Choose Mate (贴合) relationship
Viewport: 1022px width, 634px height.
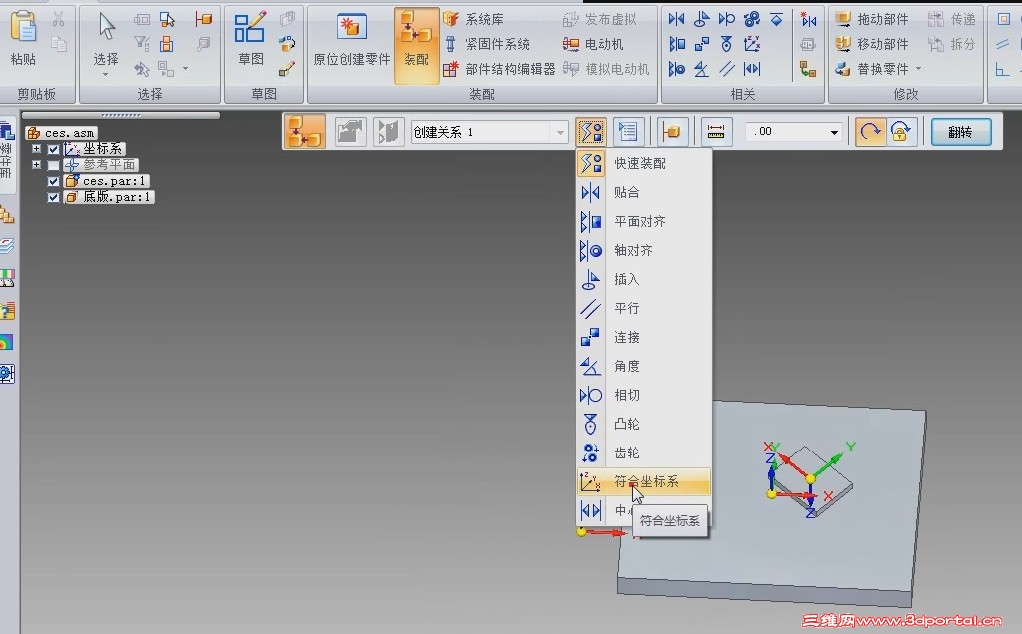[x=643, y=192]
